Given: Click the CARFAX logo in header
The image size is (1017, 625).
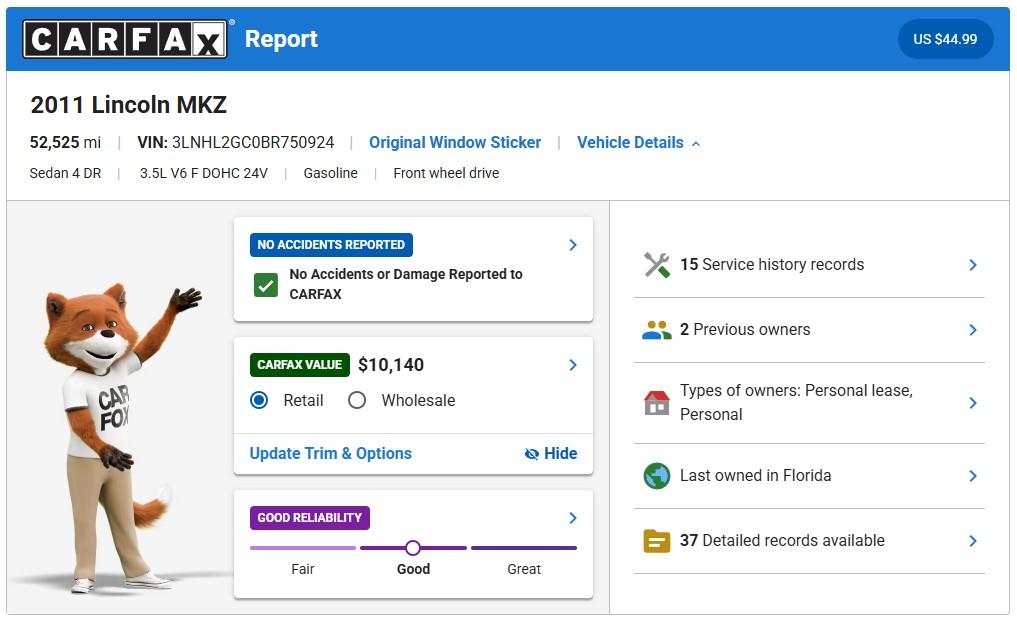Looking at the screenshot, I should coord(125,39).
